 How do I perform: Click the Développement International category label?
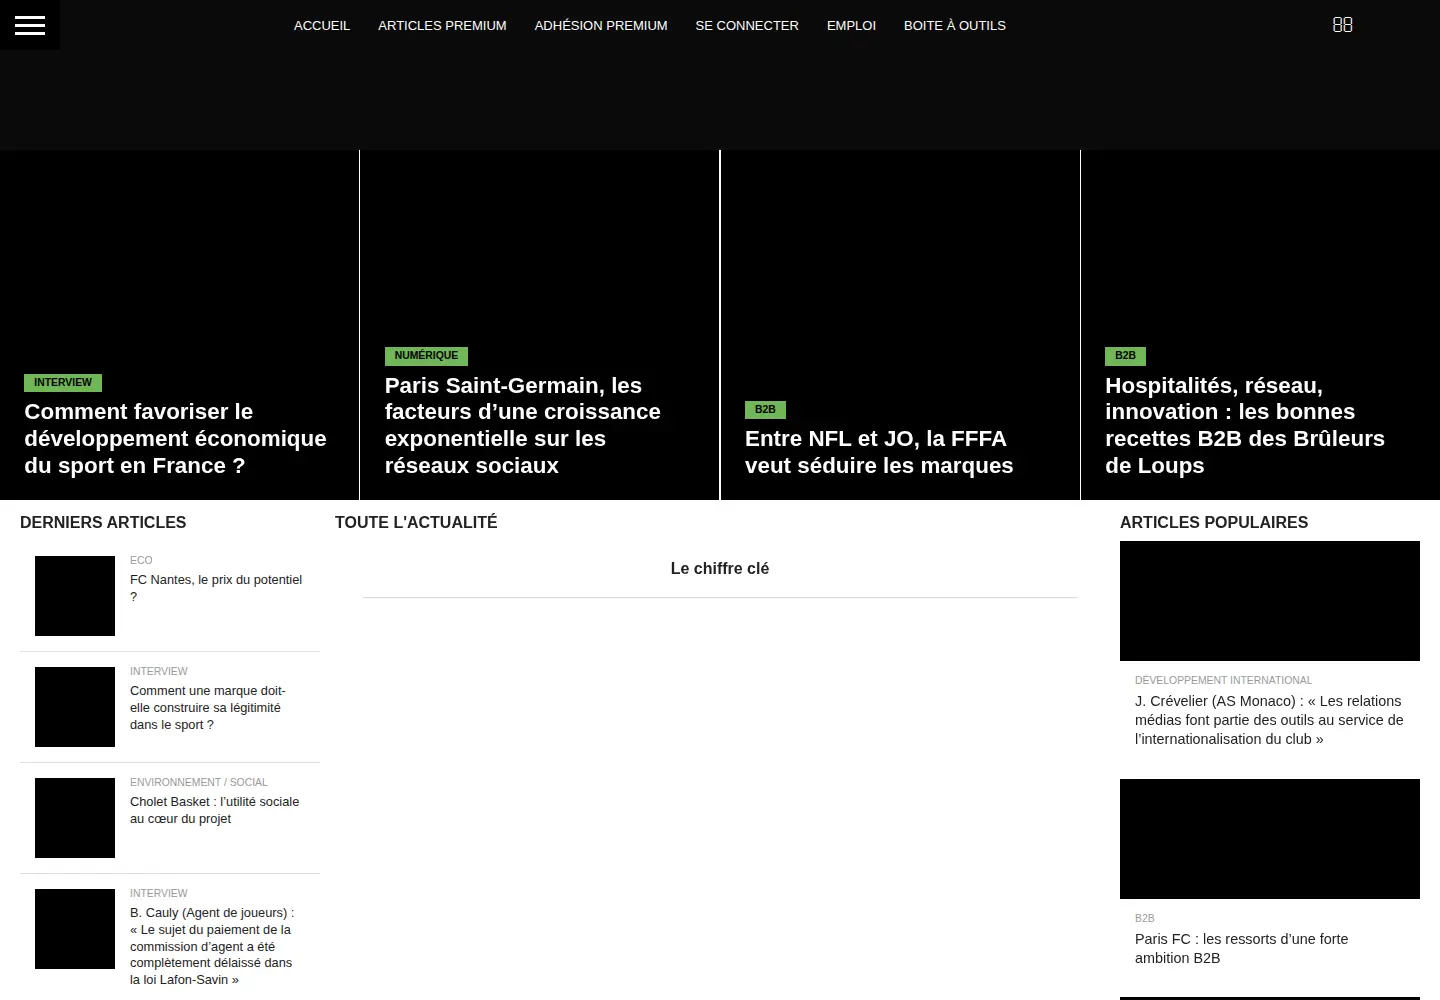tap(1223, 680)
